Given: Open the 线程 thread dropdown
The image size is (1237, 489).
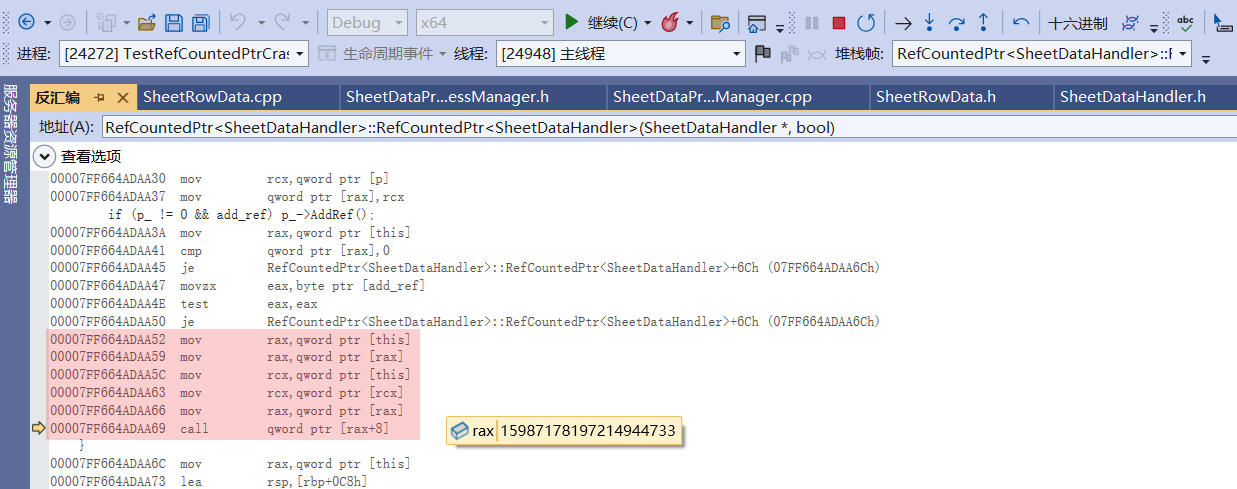Looking at the screenshot, I should point(620,53).
